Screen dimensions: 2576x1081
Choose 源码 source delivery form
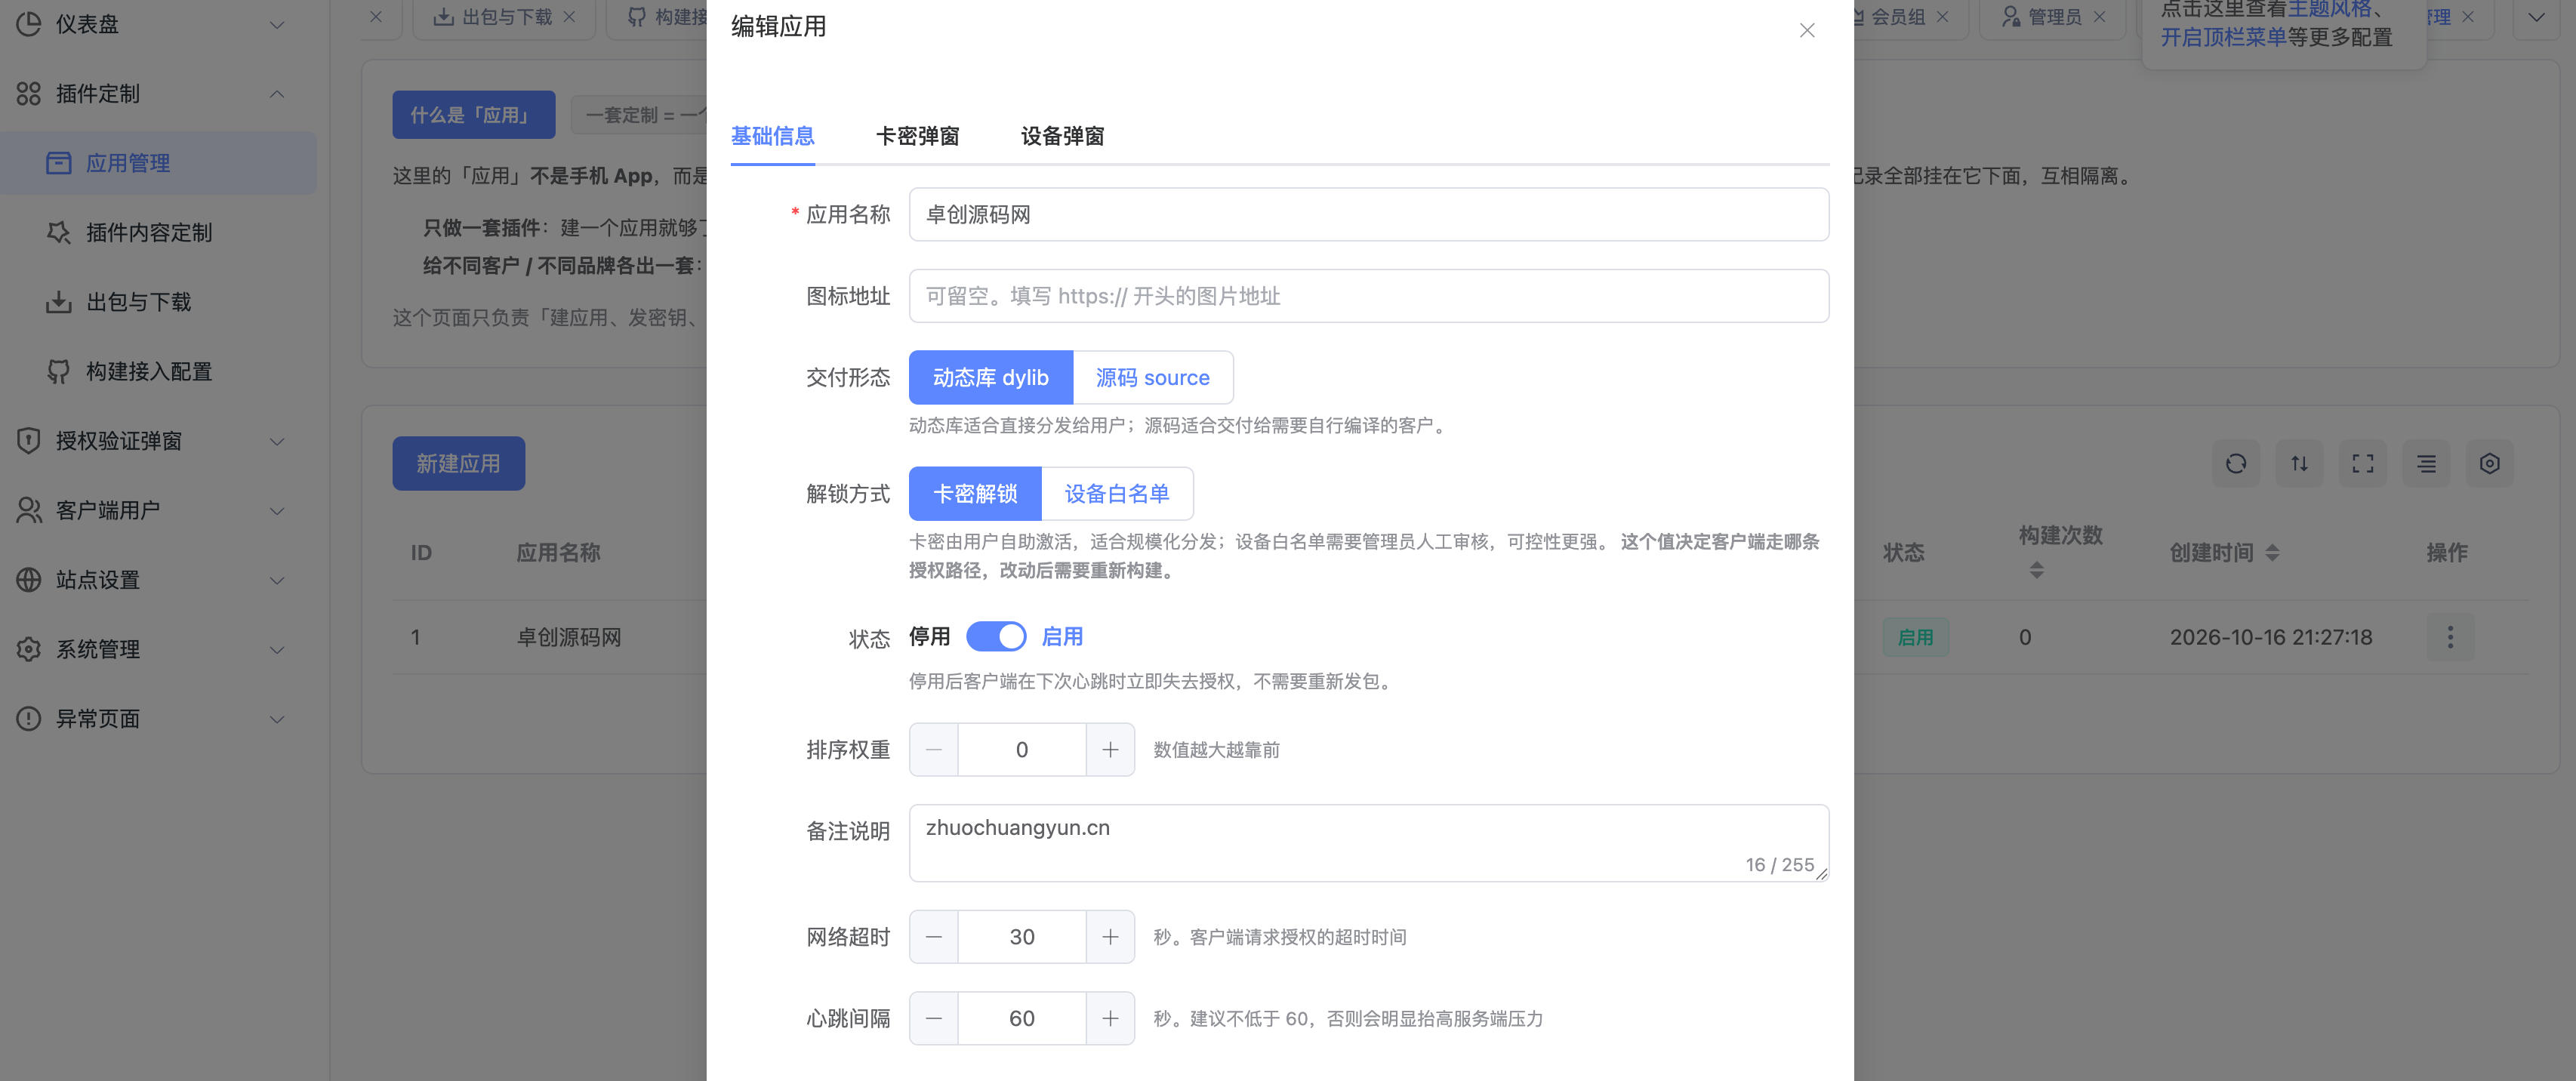[1152, 377]
